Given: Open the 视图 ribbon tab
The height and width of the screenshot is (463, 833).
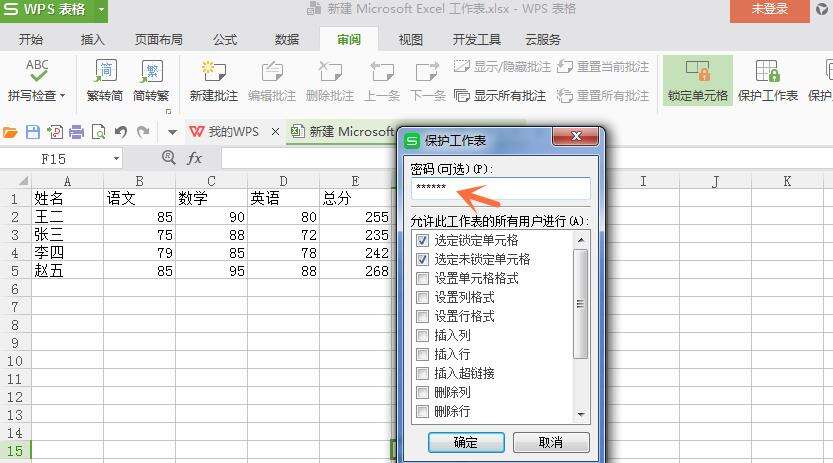Looking at the screenshot, I should 410,39.
